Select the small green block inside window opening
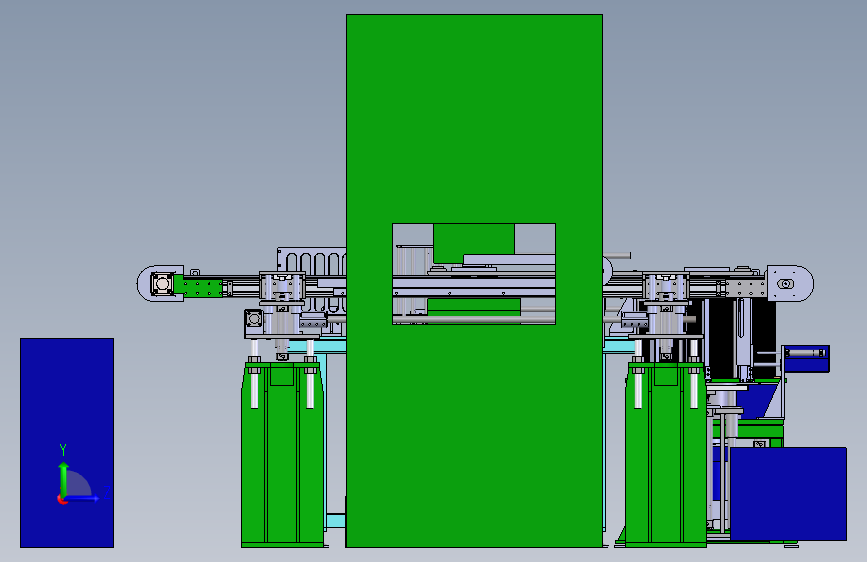Image resolution: width=867 pixels, height=562 pixels. click(x=474, y=243)
